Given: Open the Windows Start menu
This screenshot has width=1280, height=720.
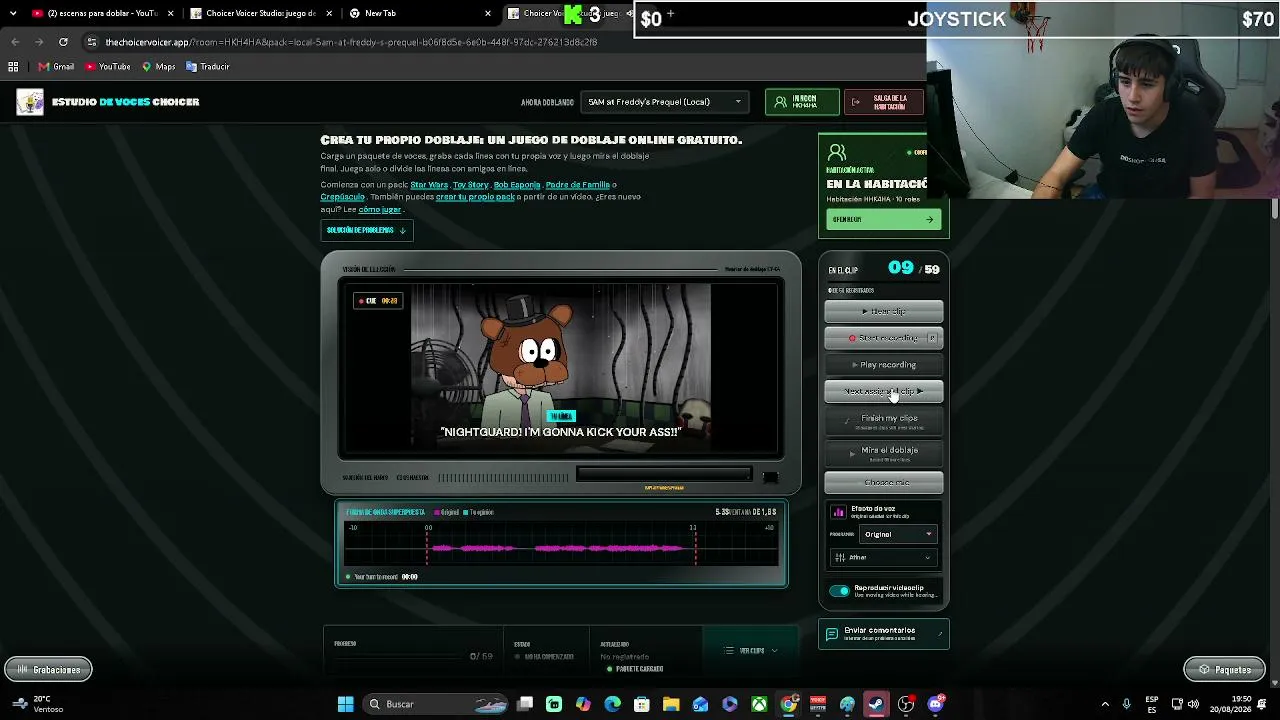Looking at the screenshot, I should [345, 704].
